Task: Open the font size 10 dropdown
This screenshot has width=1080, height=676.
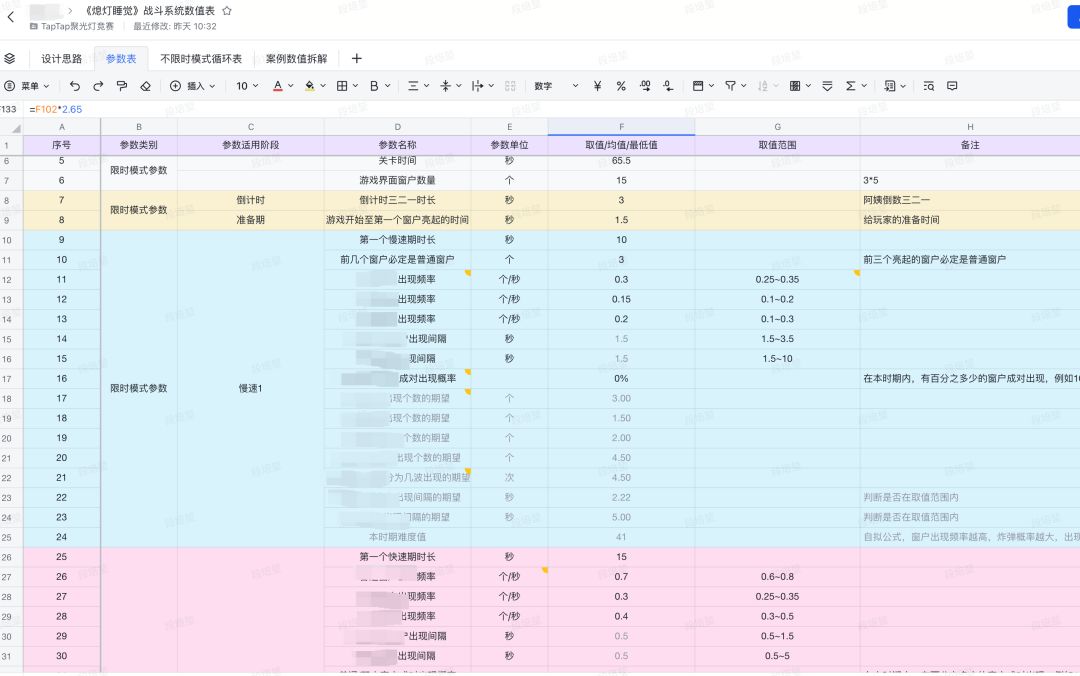Action: [x=247, y=86]
